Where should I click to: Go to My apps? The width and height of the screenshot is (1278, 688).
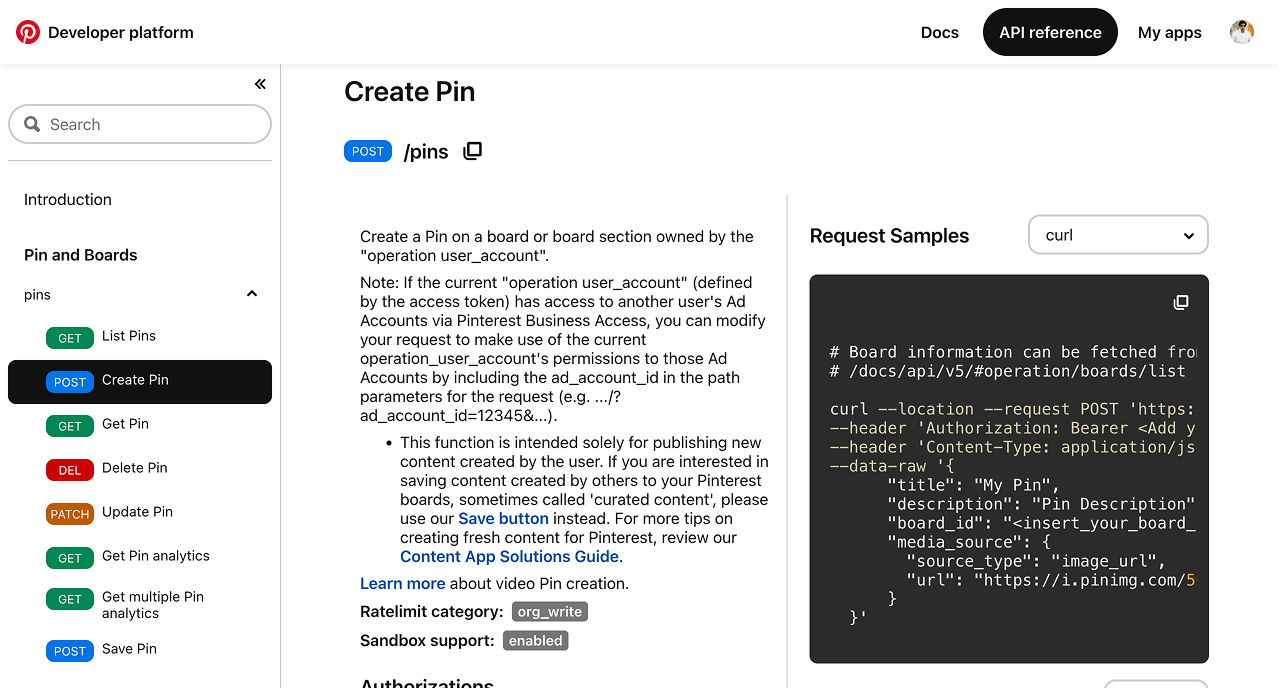[x=1170, y=32]
